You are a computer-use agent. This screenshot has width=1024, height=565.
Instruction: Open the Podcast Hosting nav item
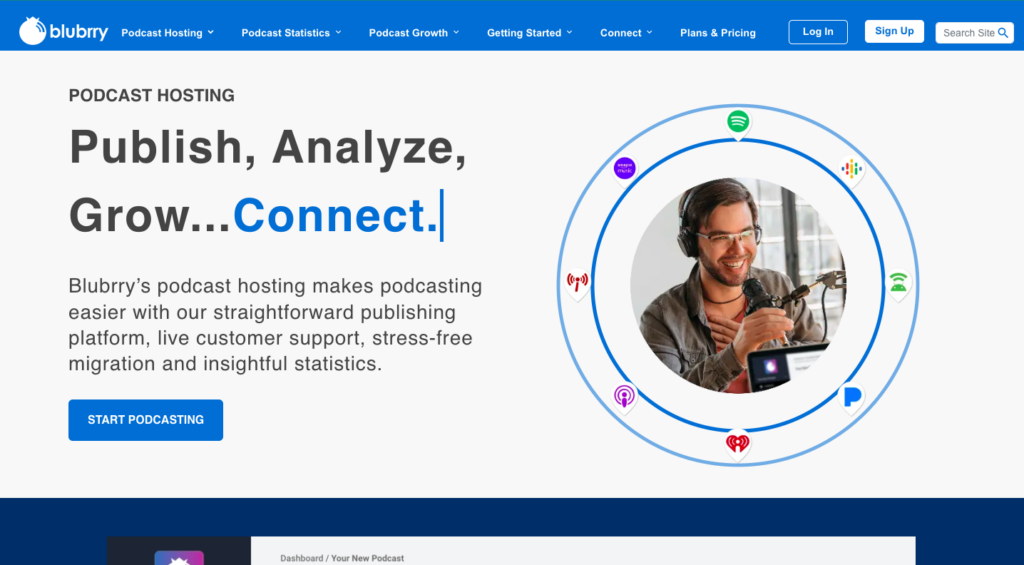tap(162, 33)
